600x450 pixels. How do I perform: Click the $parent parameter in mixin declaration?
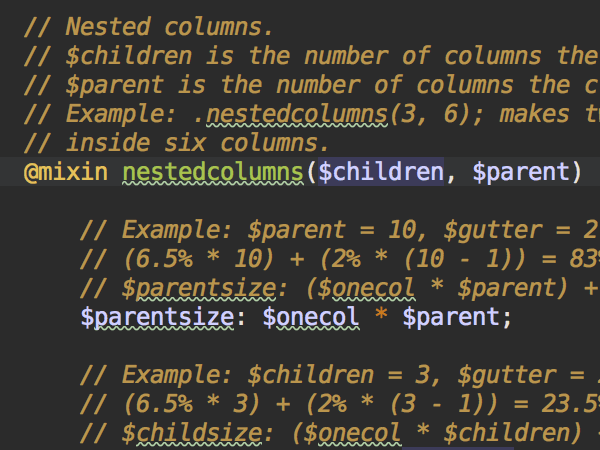521,172
